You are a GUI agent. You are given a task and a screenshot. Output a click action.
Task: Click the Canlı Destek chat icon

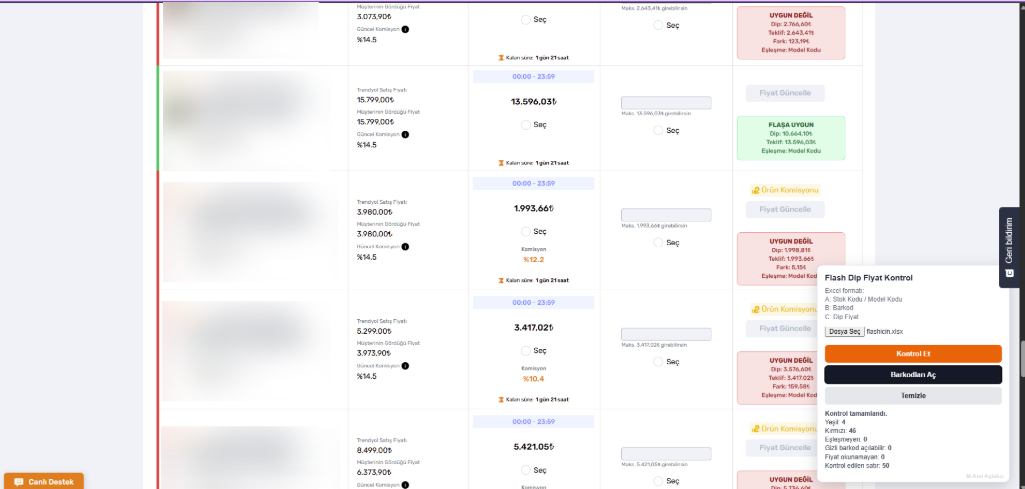pos(18,482)
